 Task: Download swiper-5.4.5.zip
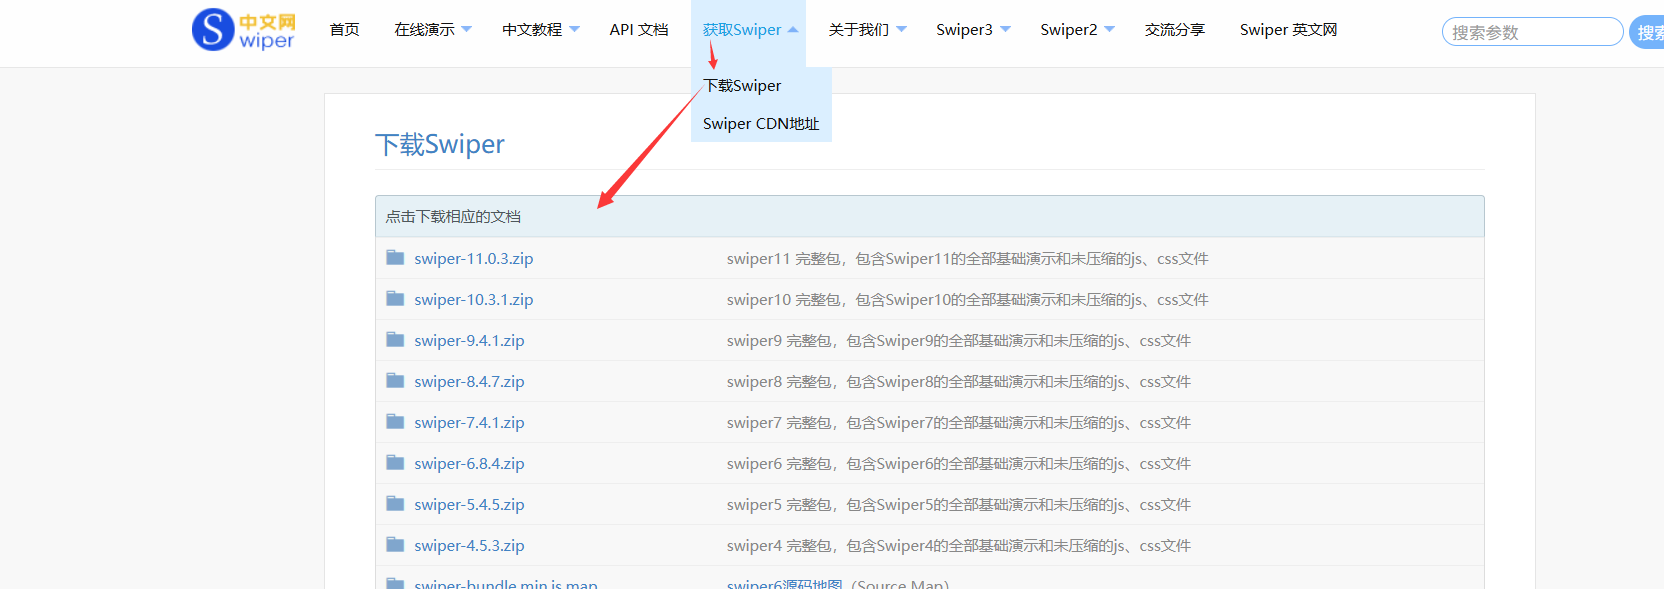(x=469, y=505)
